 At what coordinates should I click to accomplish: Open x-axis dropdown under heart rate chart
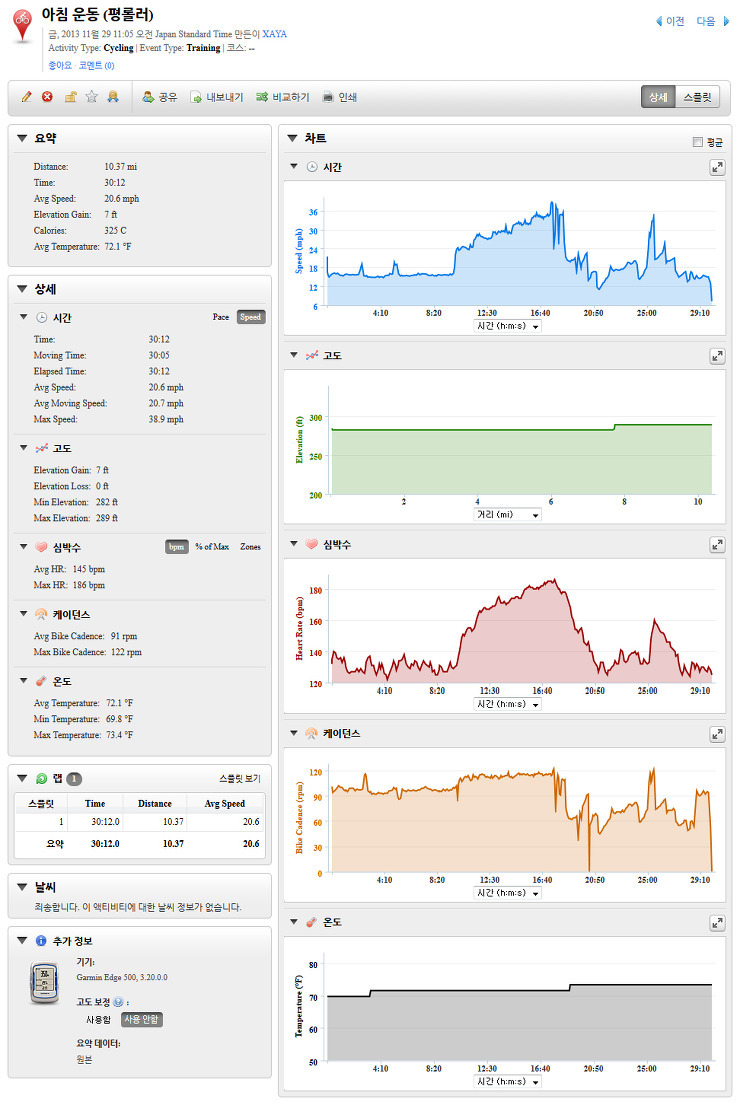[507, 704]
